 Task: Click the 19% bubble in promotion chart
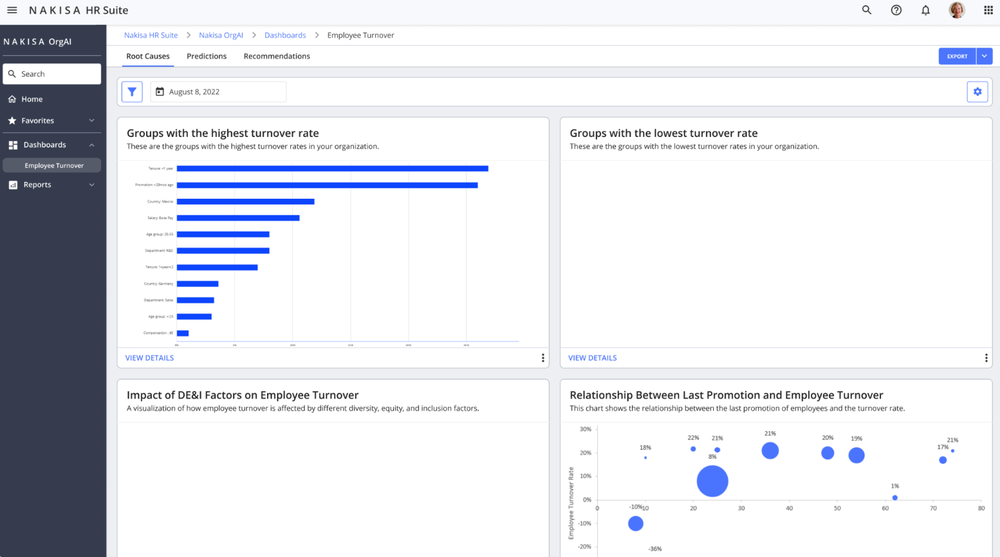pyautogui.click(x=857, y=456)
